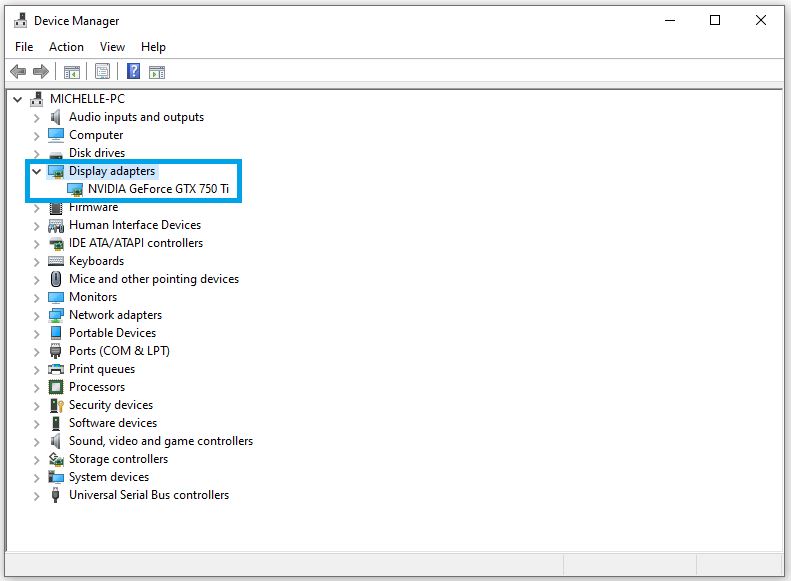This screenshot has height=581, width=791.
Task: Click the blue Help question mark icon
Action: click(133, 71)
